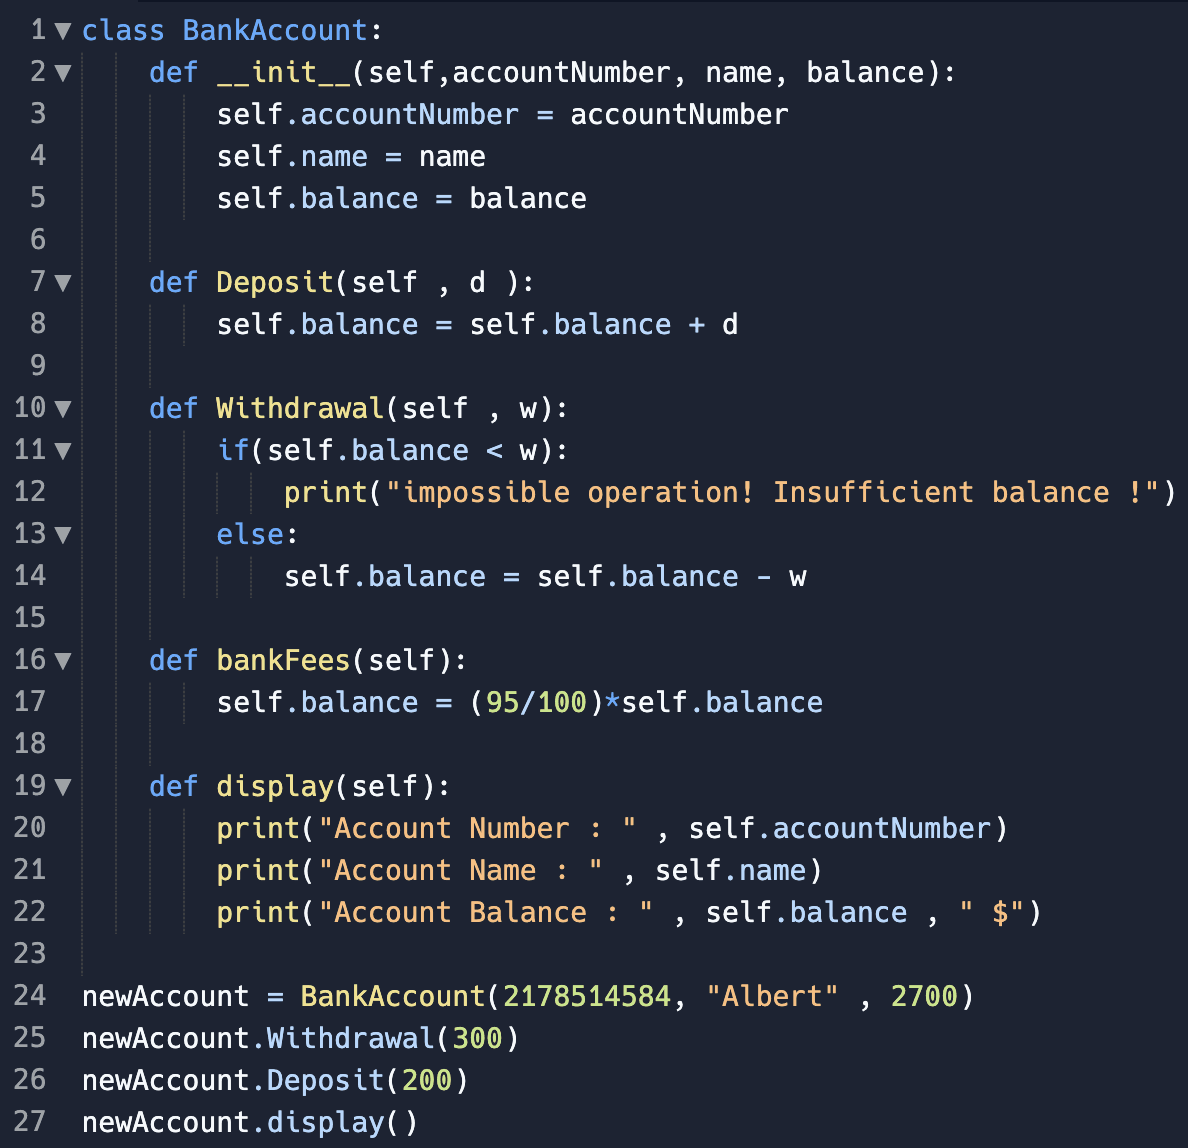Collapse the class BankAccount fold arrow

(63, 31)
